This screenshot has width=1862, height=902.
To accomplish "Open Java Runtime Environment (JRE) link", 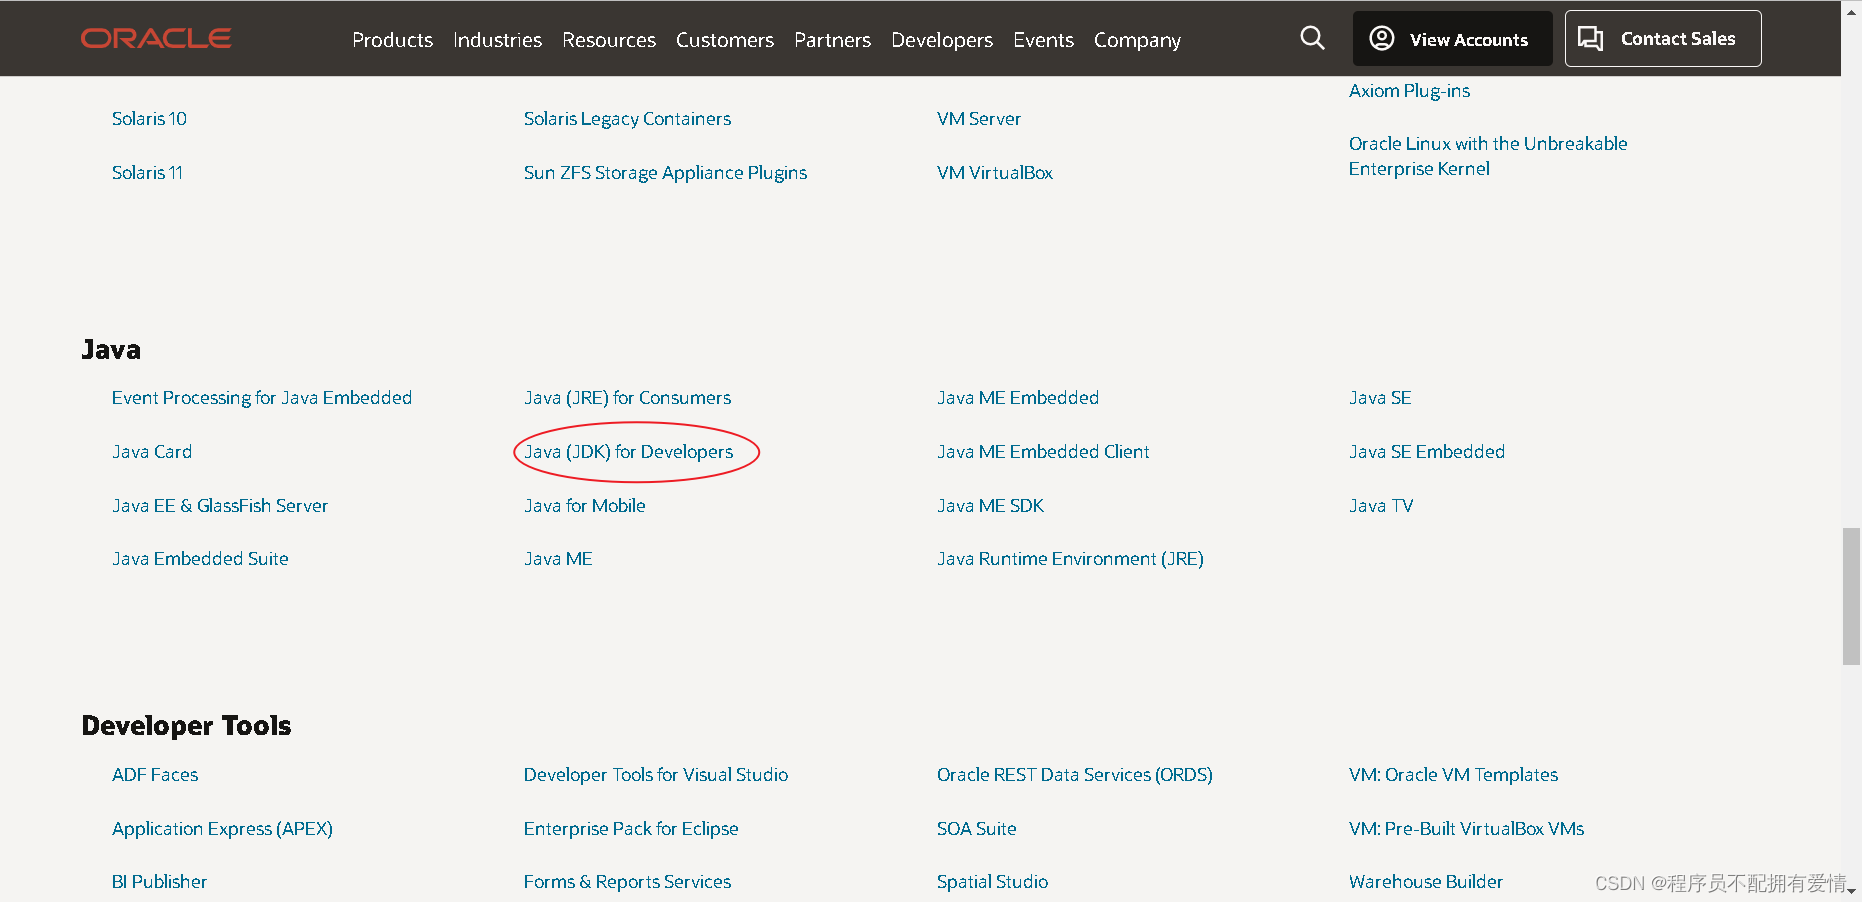I will coord(1070,559).
